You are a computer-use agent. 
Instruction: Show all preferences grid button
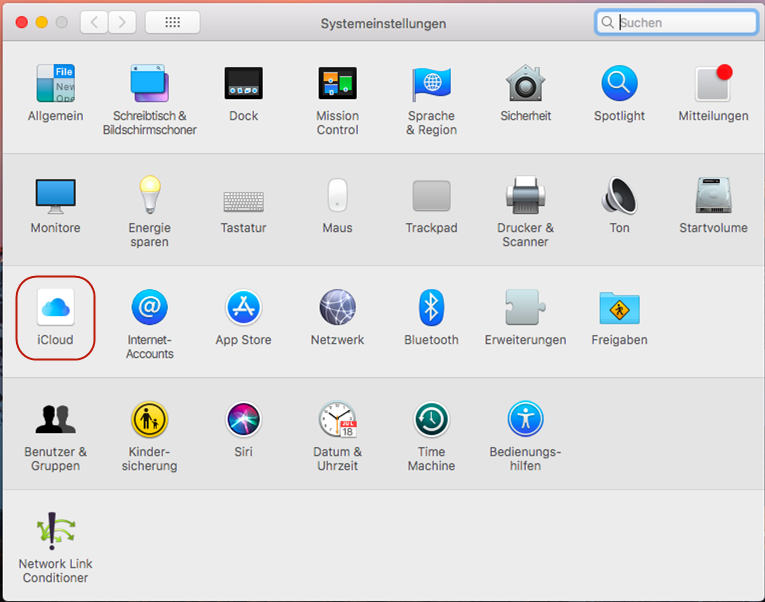[x=173, y=22]
